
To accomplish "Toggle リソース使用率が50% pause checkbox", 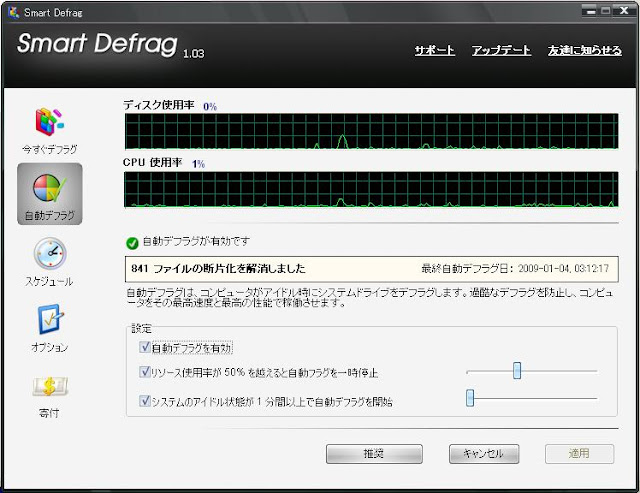I will [144, 372].
